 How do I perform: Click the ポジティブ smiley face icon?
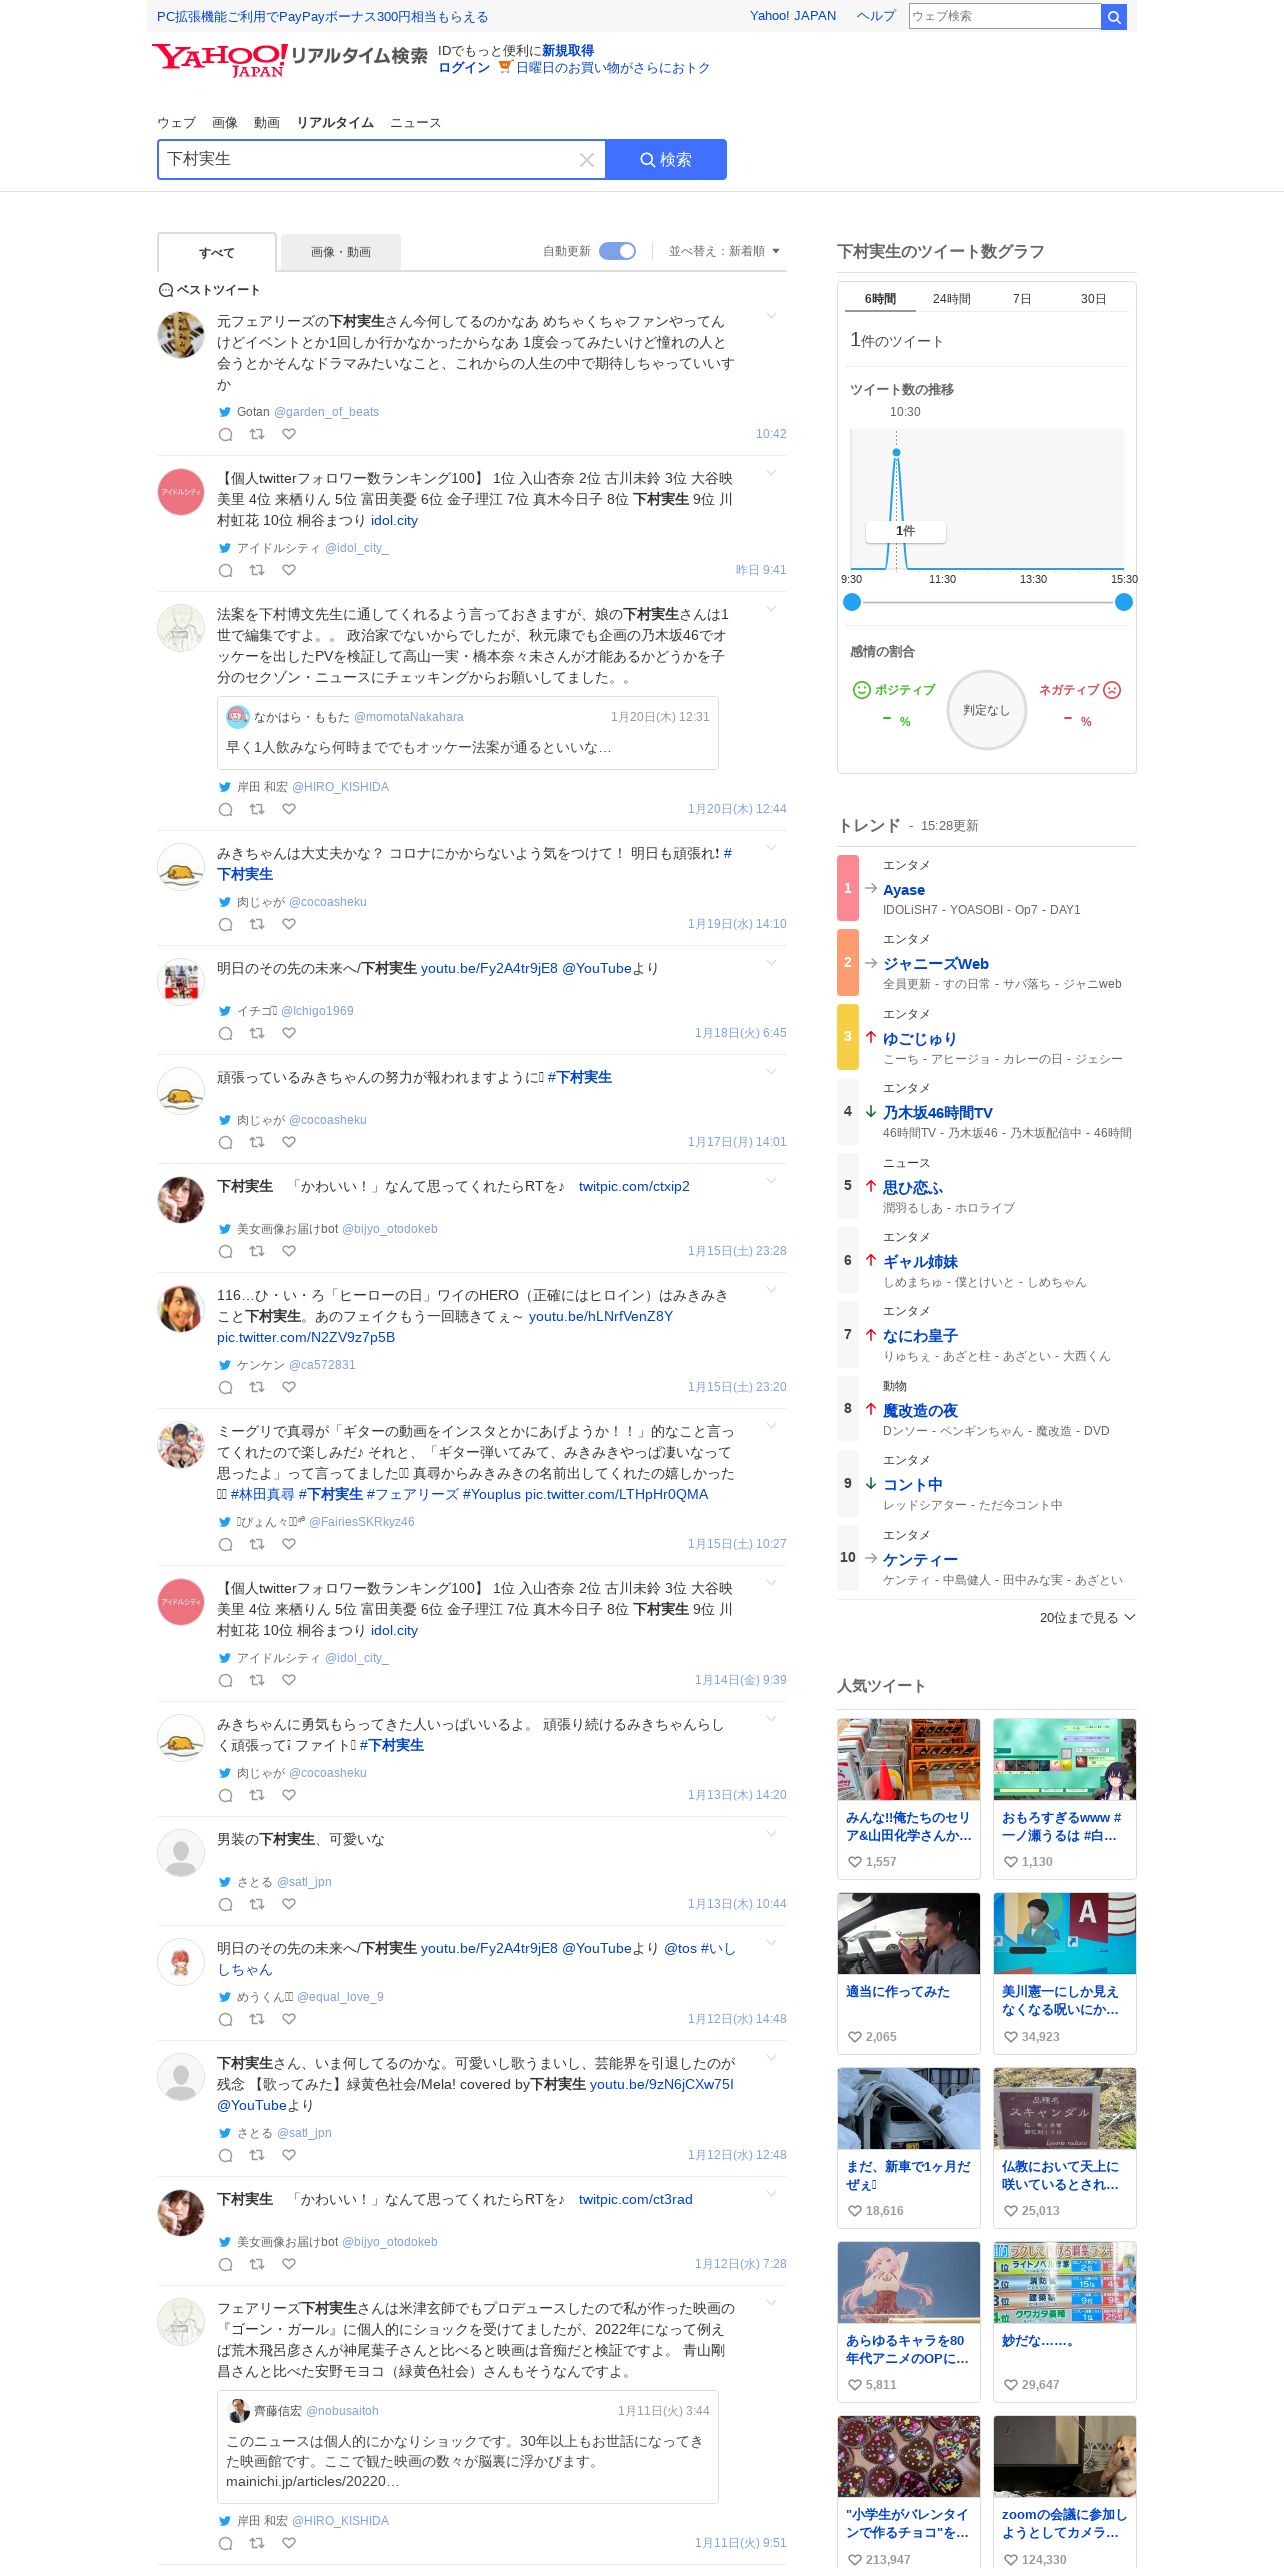click(x=861, y=690)
